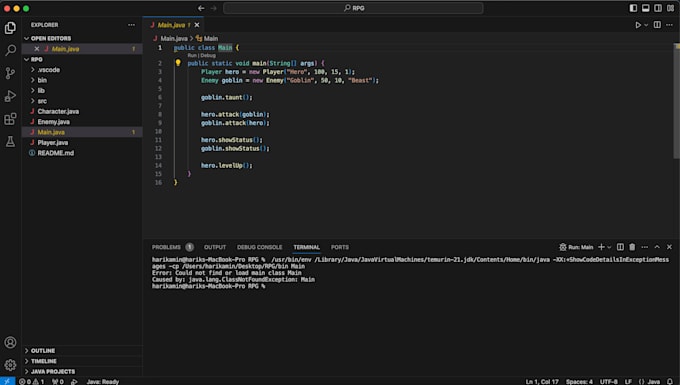Screen dimensions: 680x385
Task: Select the Run: Main terminal entry
Action: [x=576, y=247]
